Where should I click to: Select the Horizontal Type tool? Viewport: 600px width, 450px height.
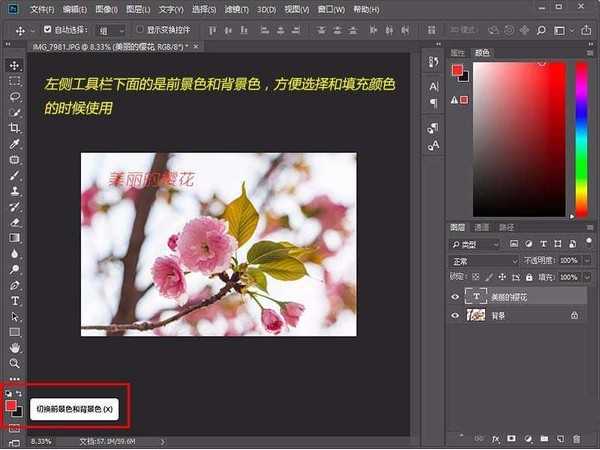tap(15, 300)
